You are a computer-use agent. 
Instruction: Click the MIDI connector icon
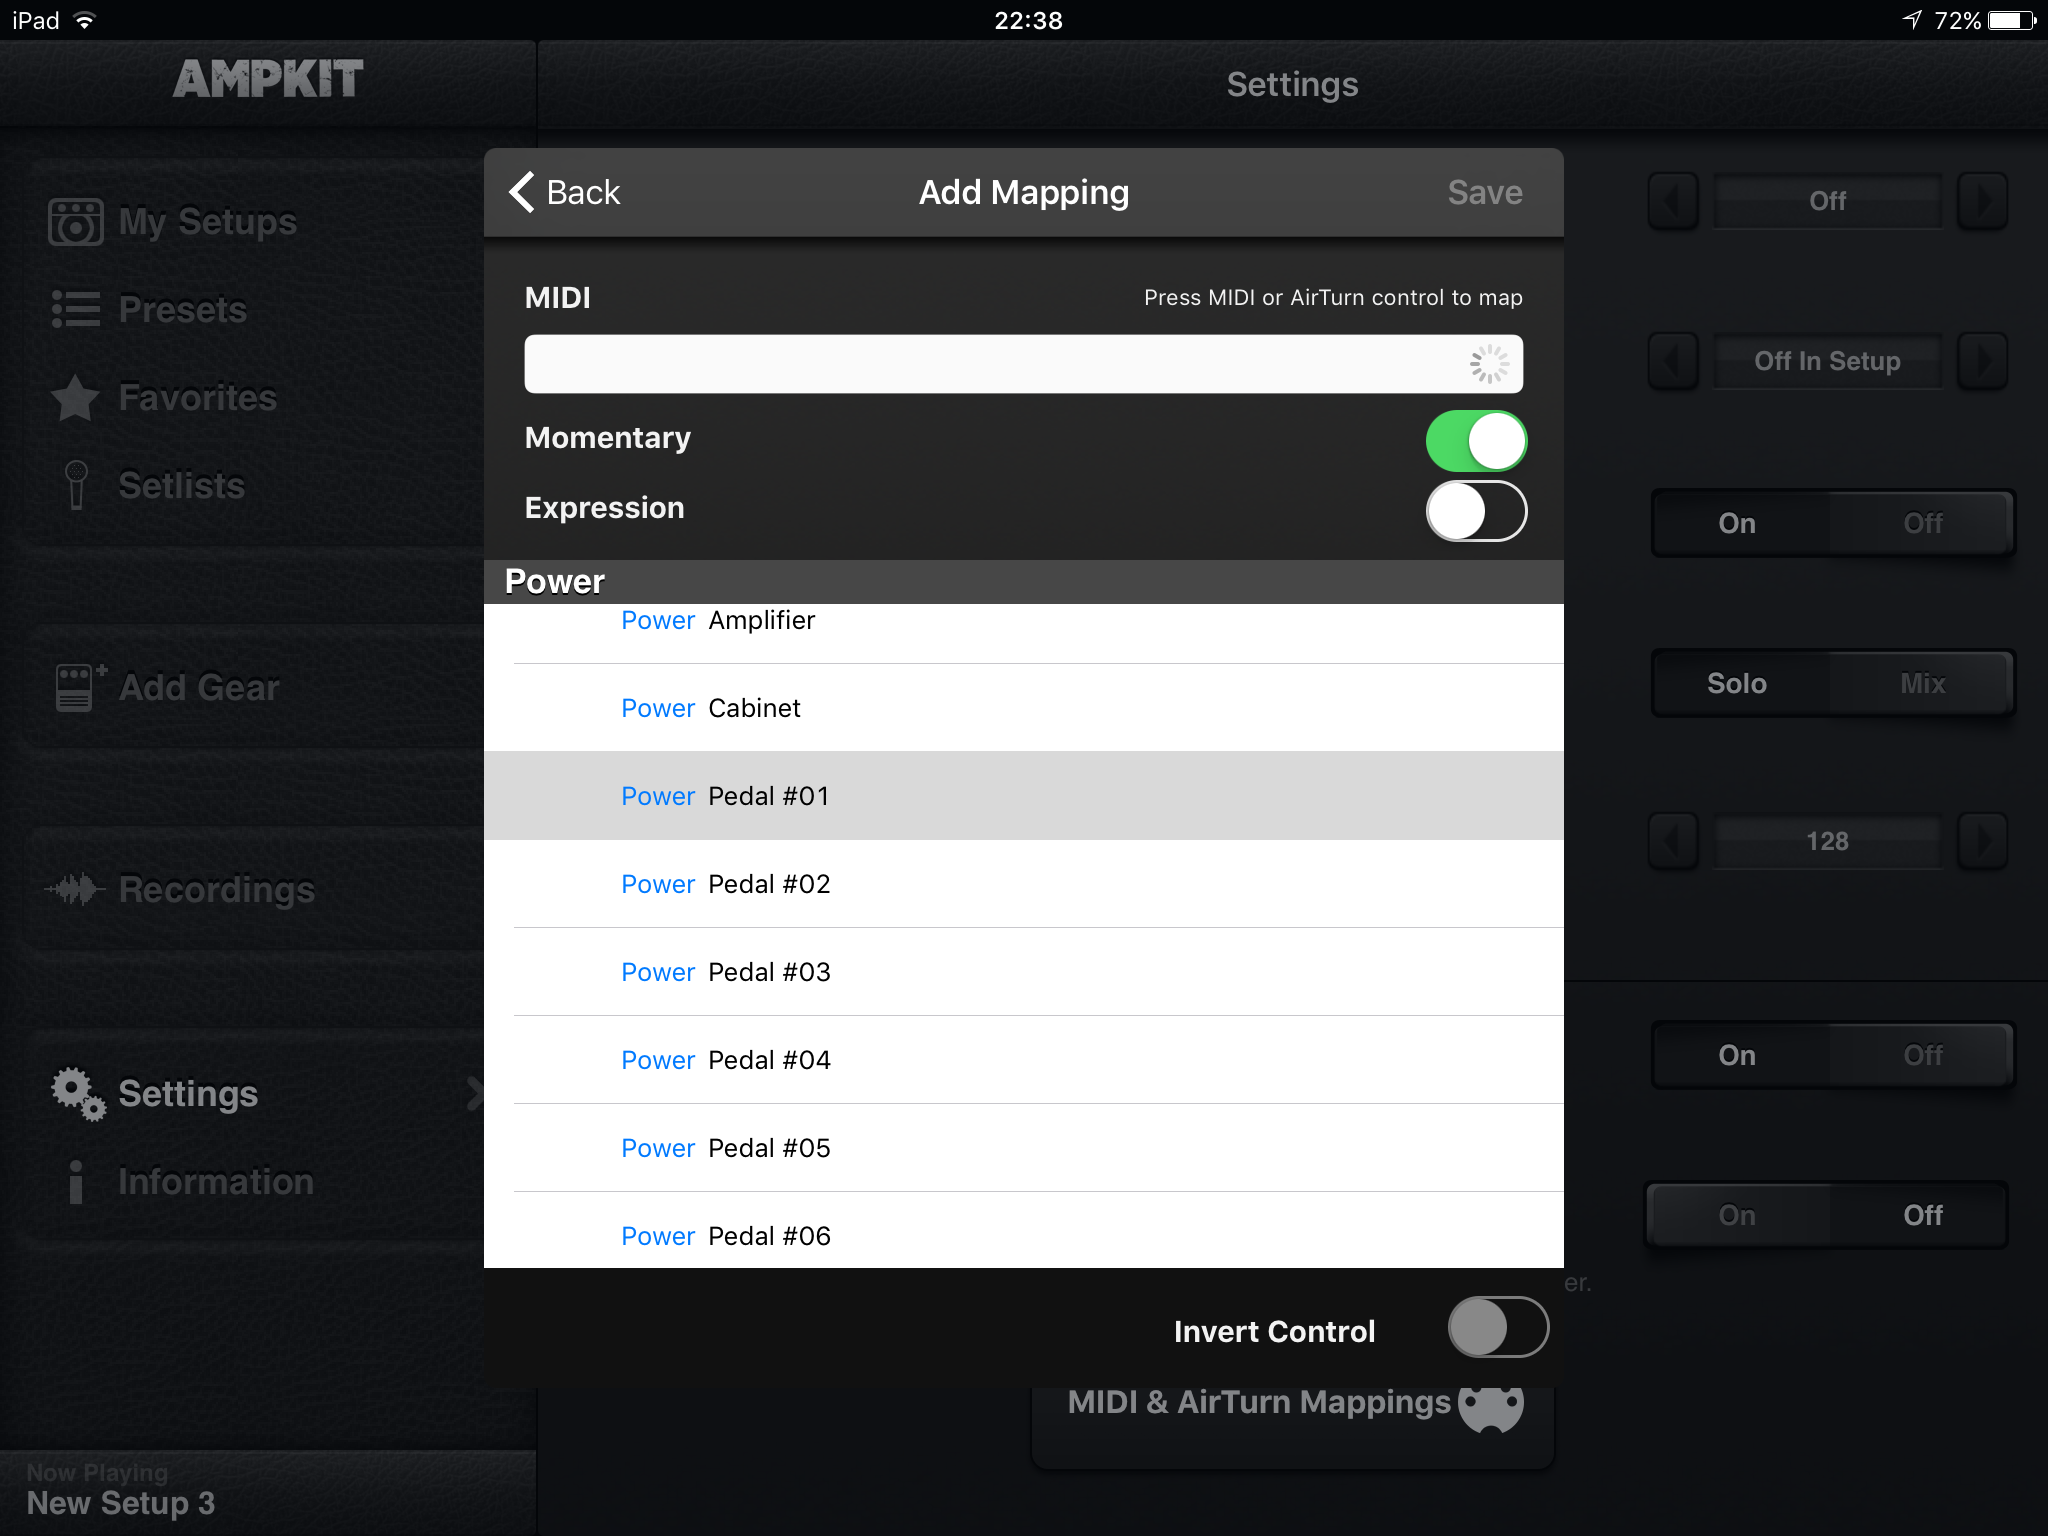(x=1491, y=1408)
